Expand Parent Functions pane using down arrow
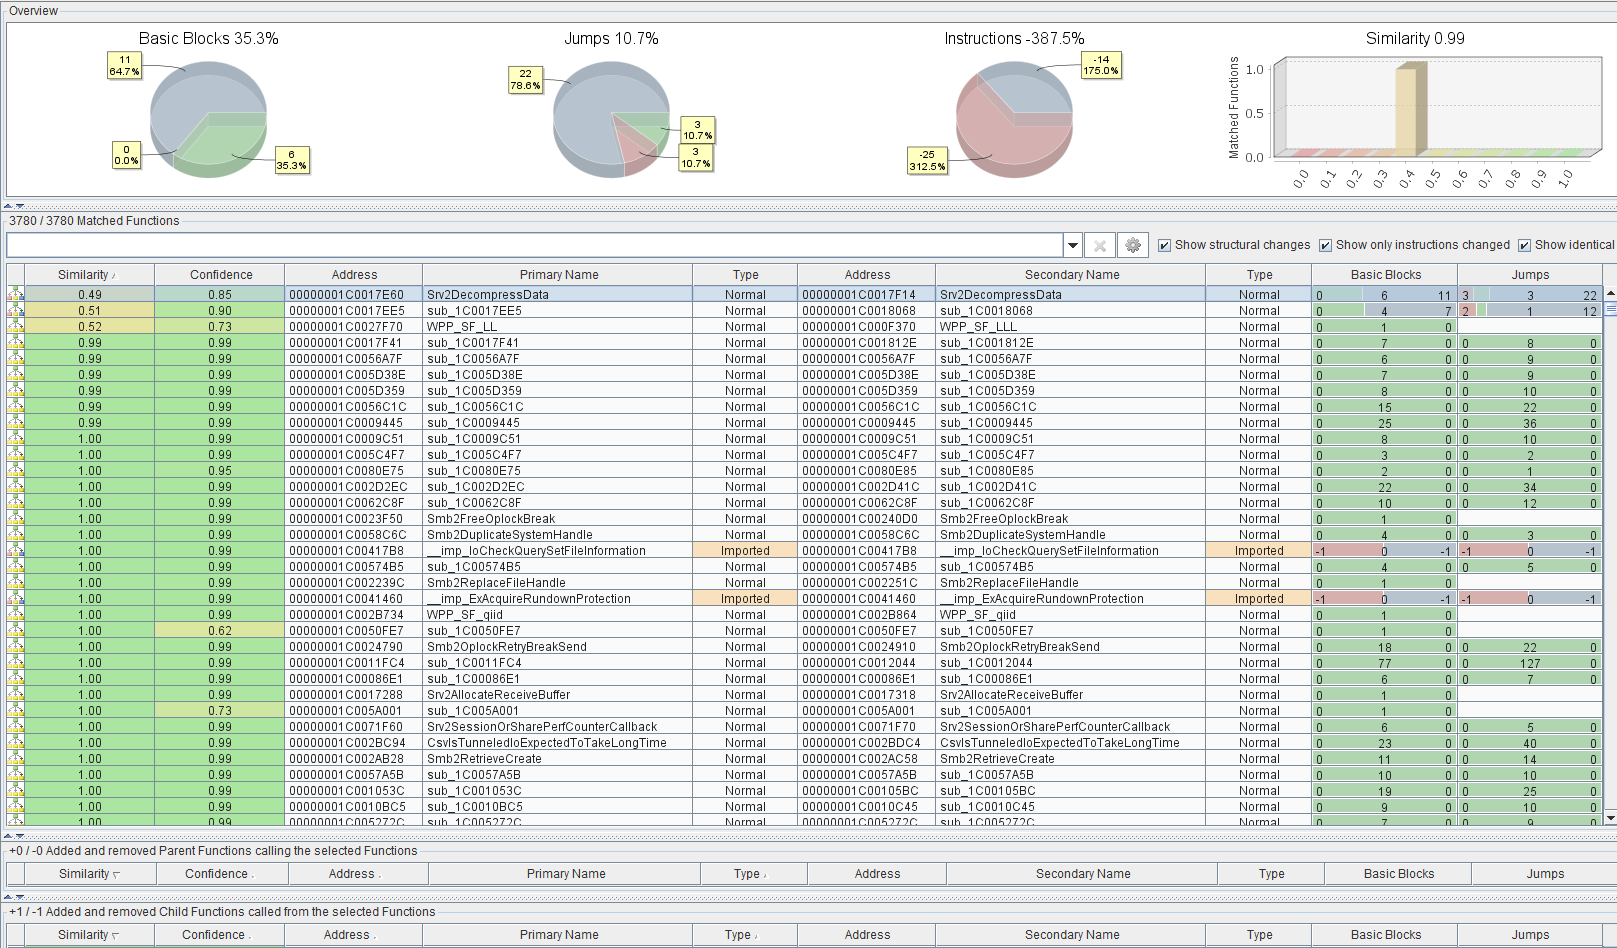Viewport: 1617px width, 948px height. tap(20, 897)
